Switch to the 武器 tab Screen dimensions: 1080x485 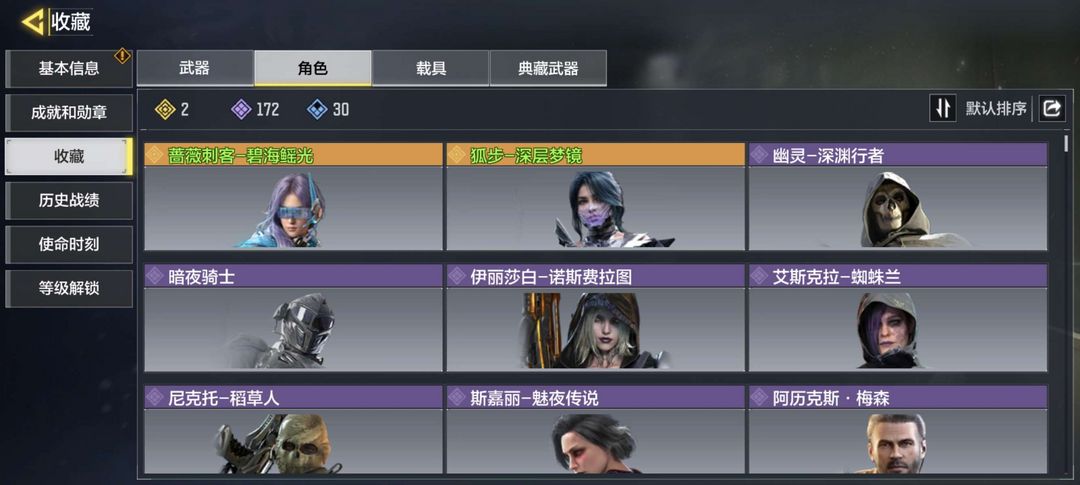point(195,68)
